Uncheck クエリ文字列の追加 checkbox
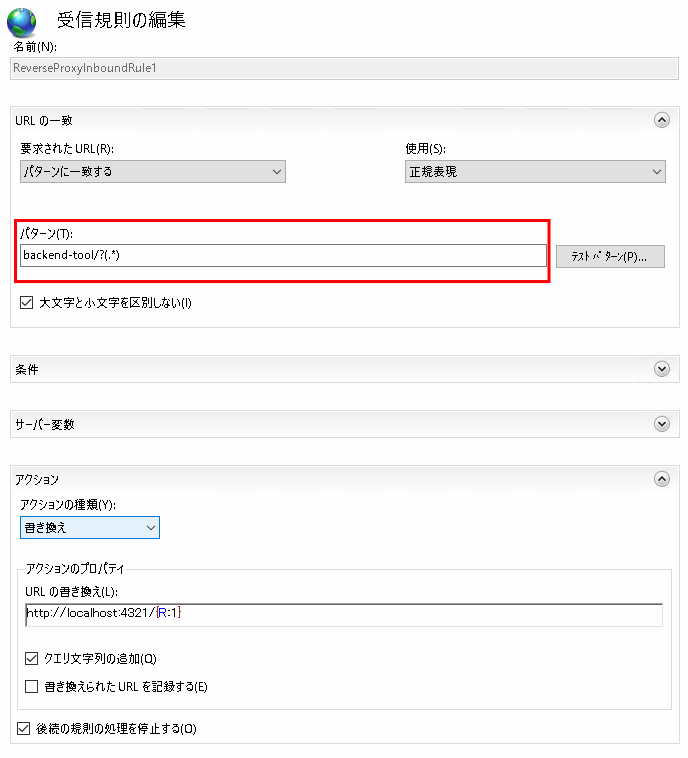 point(31,658)
